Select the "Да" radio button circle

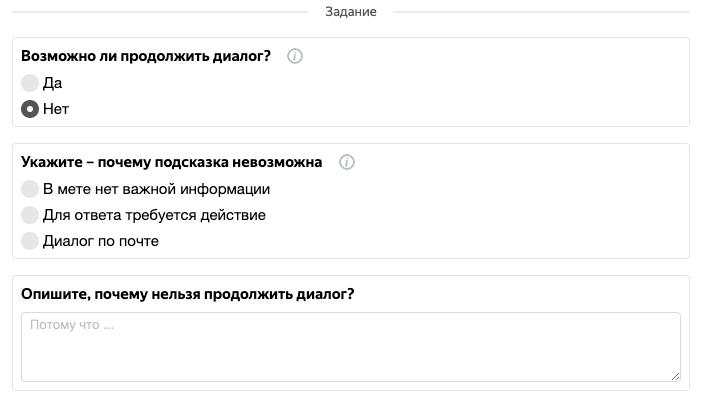30,83
